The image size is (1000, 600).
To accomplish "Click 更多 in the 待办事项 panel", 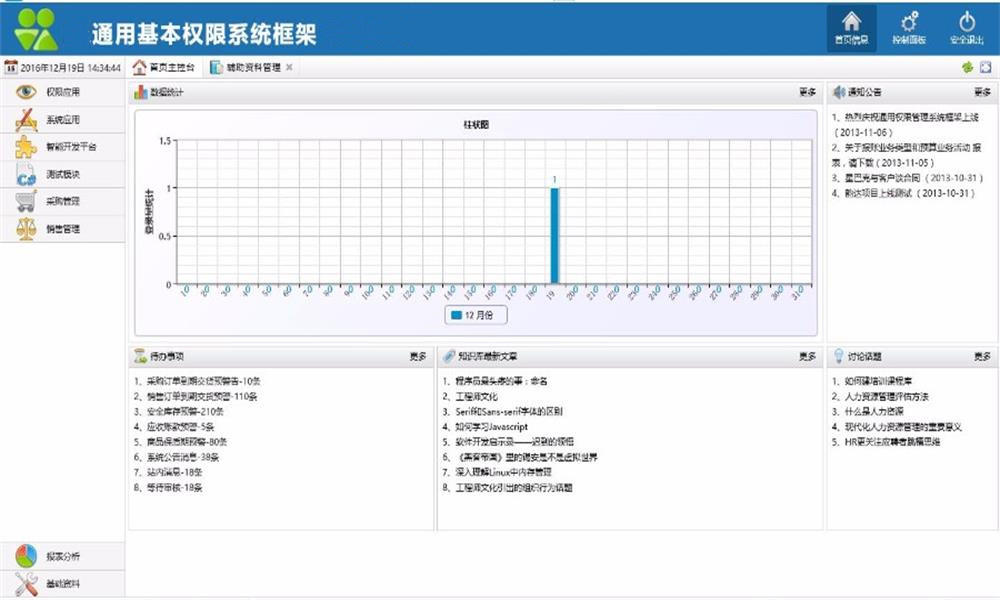I will click(418, 356).
